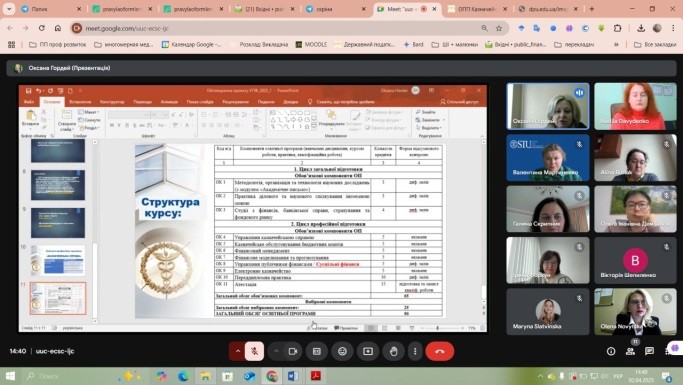This screenshot has width=683, height=385.
Task: Click the Present now screen share icon
Action: [368, 351]
